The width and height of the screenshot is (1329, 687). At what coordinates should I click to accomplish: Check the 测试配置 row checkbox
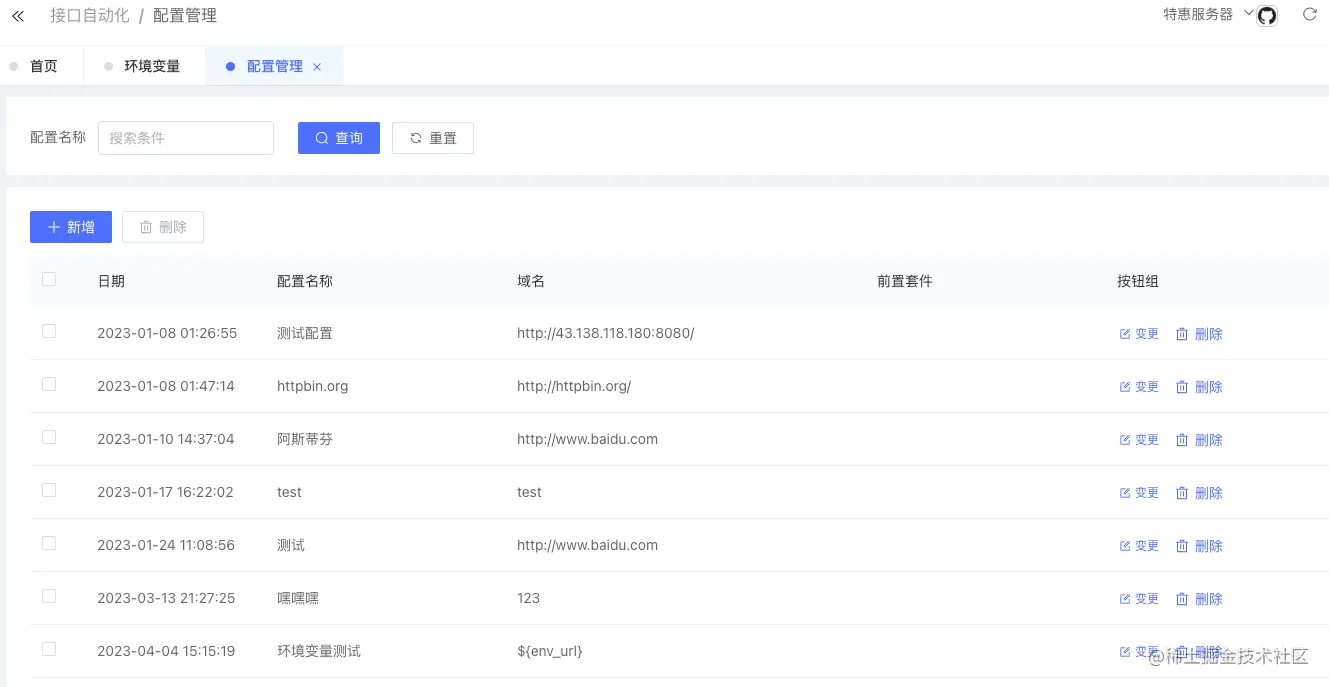point(49,331)
